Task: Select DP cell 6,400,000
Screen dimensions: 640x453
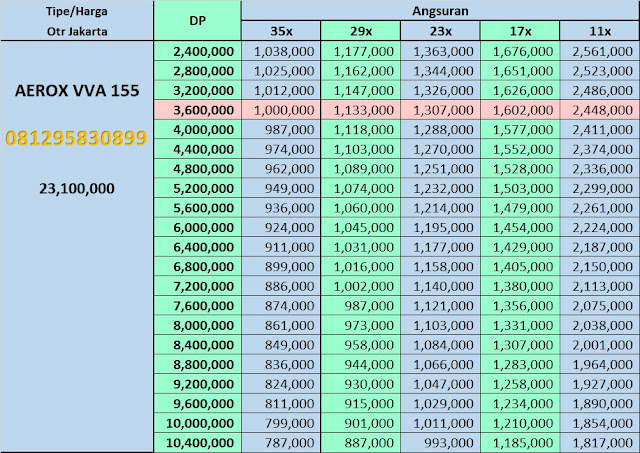Action: pos(198,247)
